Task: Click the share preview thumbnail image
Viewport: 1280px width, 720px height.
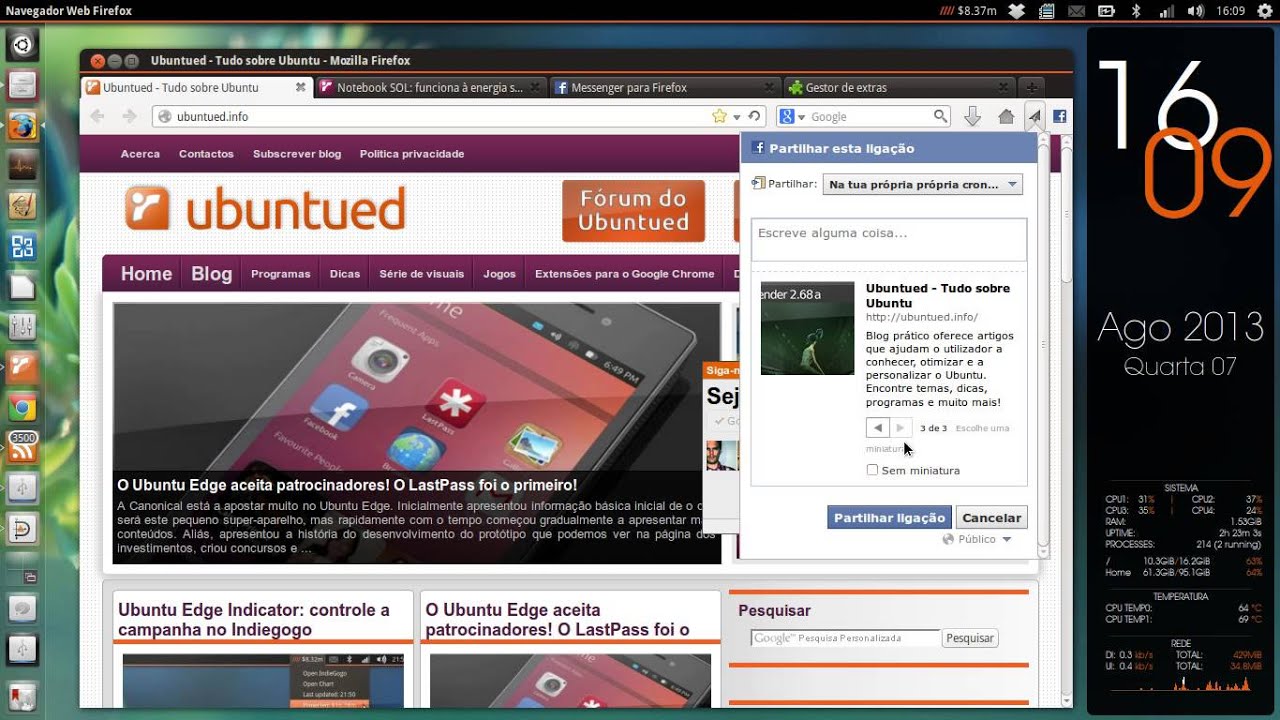Action: 807,328
